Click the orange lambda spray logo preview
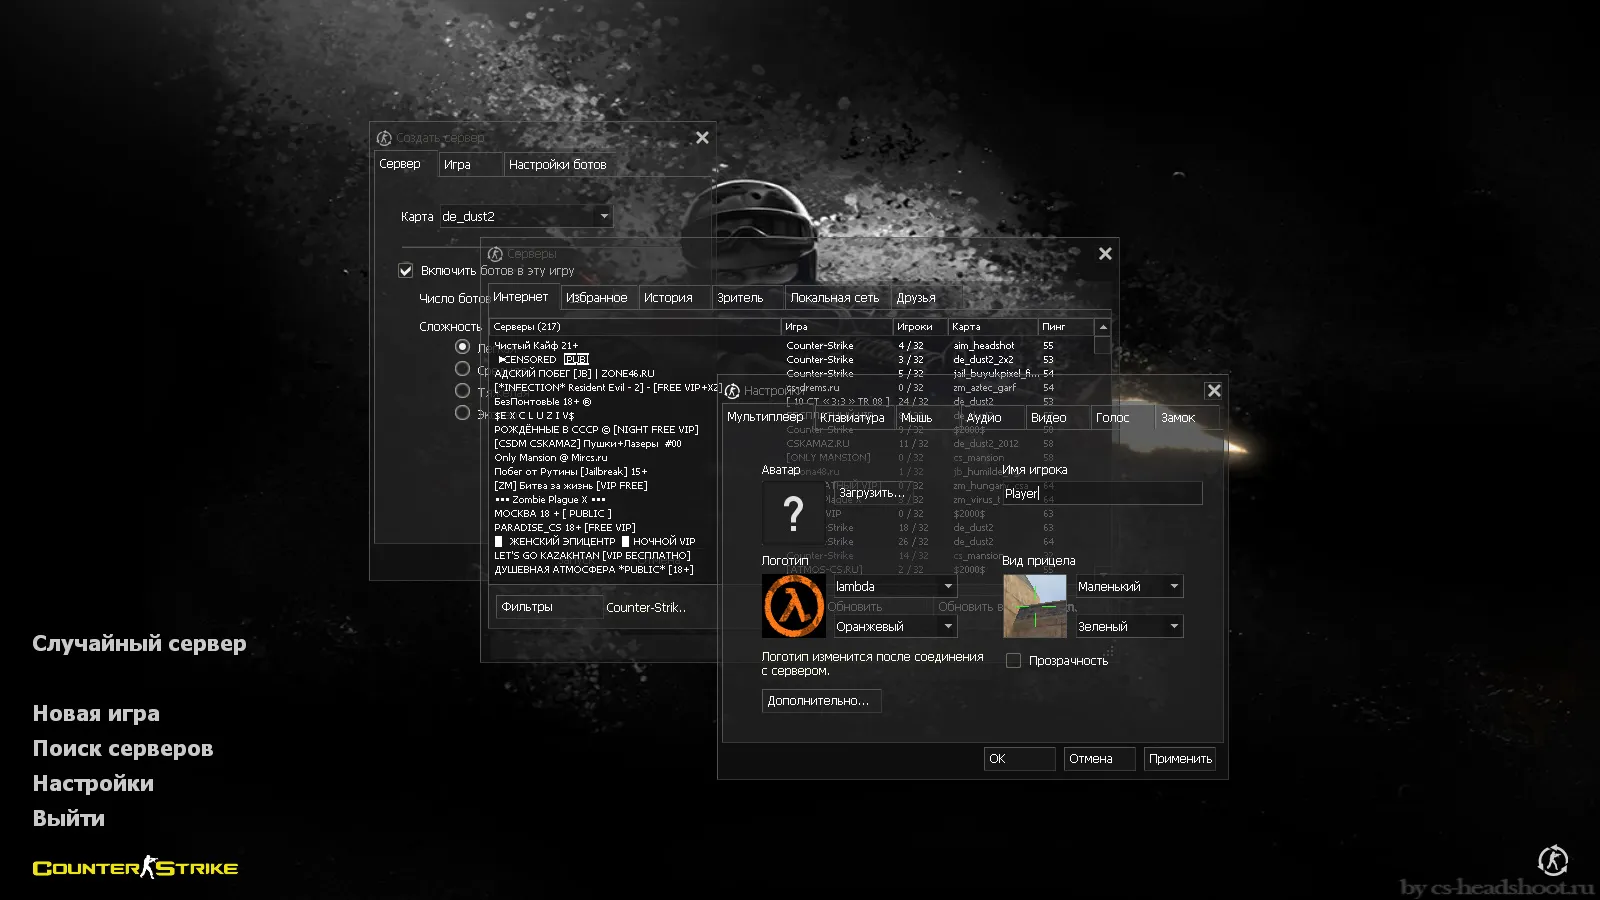Image resolution: width=1600 pixels, height=900 pixels. point(792,606)
